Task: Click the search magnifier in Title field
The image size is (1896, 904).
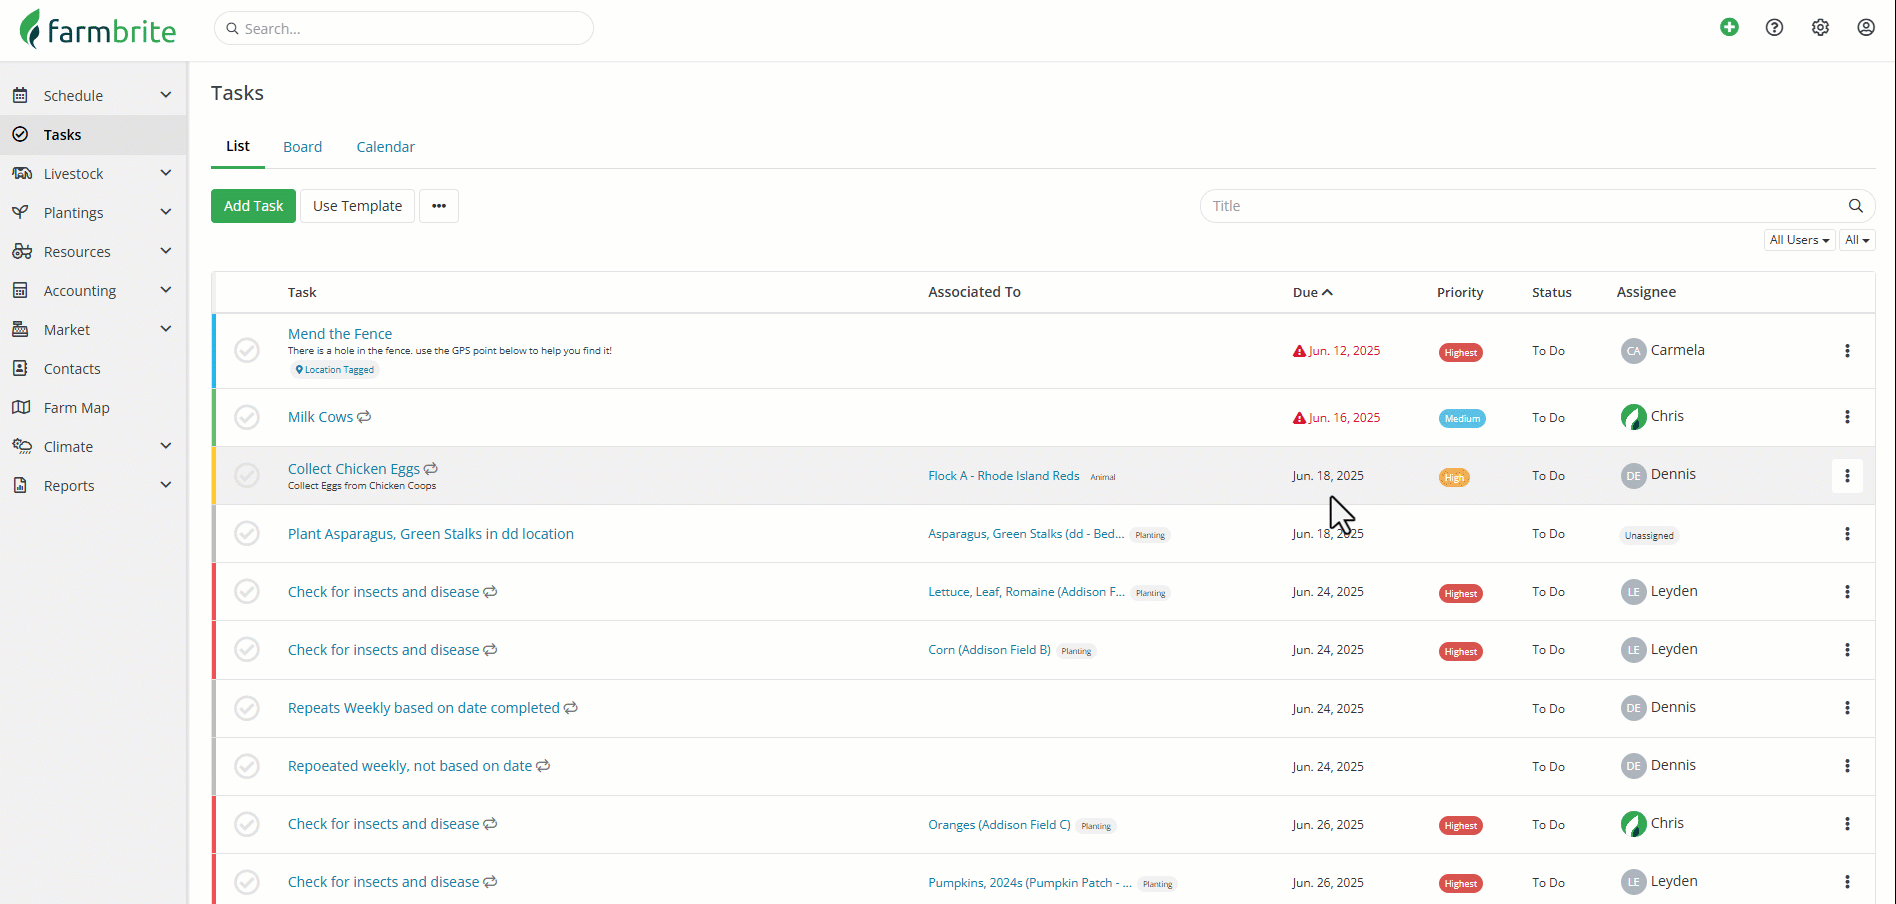Action: pyautogui.click(x=1855, y=206)
